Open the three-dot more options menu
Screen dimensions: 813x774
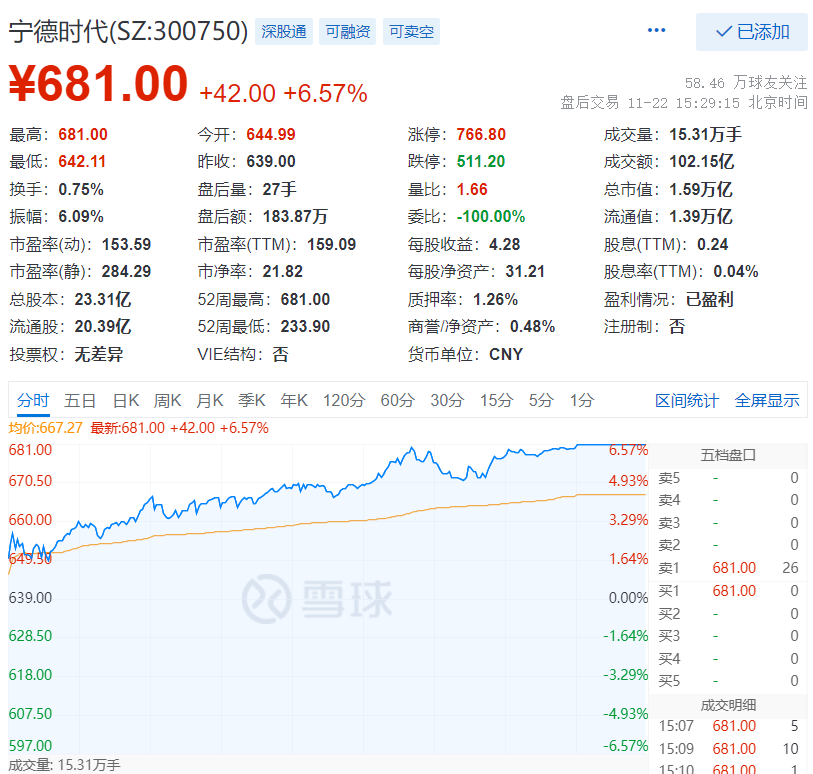pyautogui.click(x=656, y=31)
